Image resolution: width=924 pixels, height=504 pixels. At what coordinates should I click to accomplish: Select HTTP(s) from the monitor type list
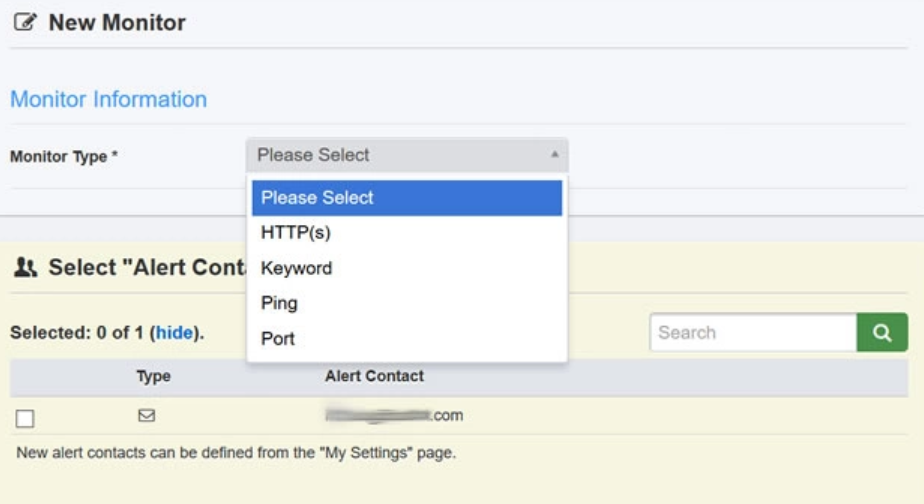(x=296, y=233)
